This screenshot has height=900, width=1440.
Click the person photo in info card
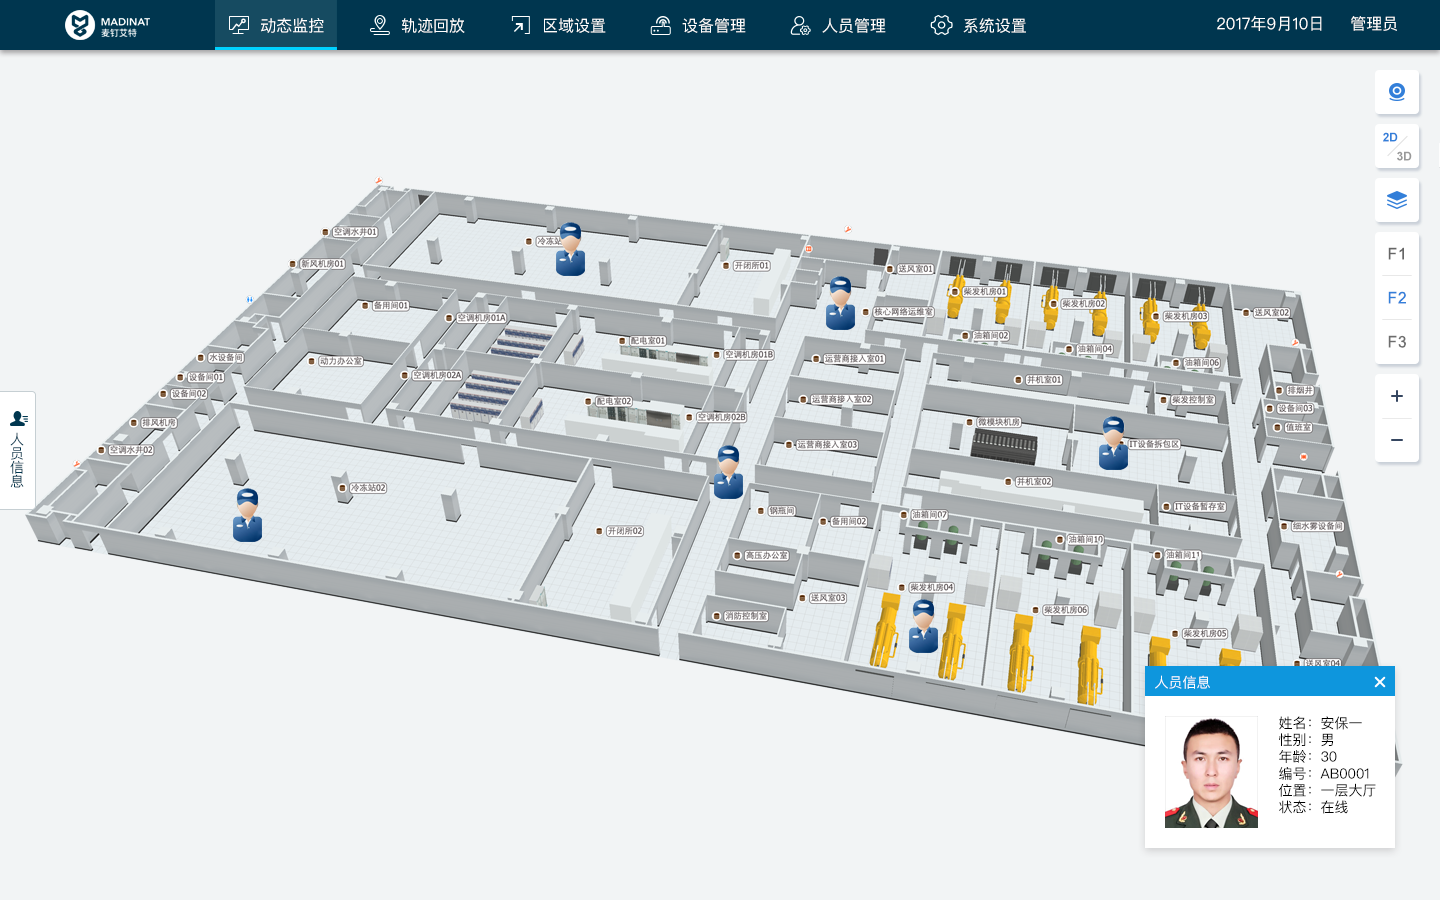[x=1211, y=772]
